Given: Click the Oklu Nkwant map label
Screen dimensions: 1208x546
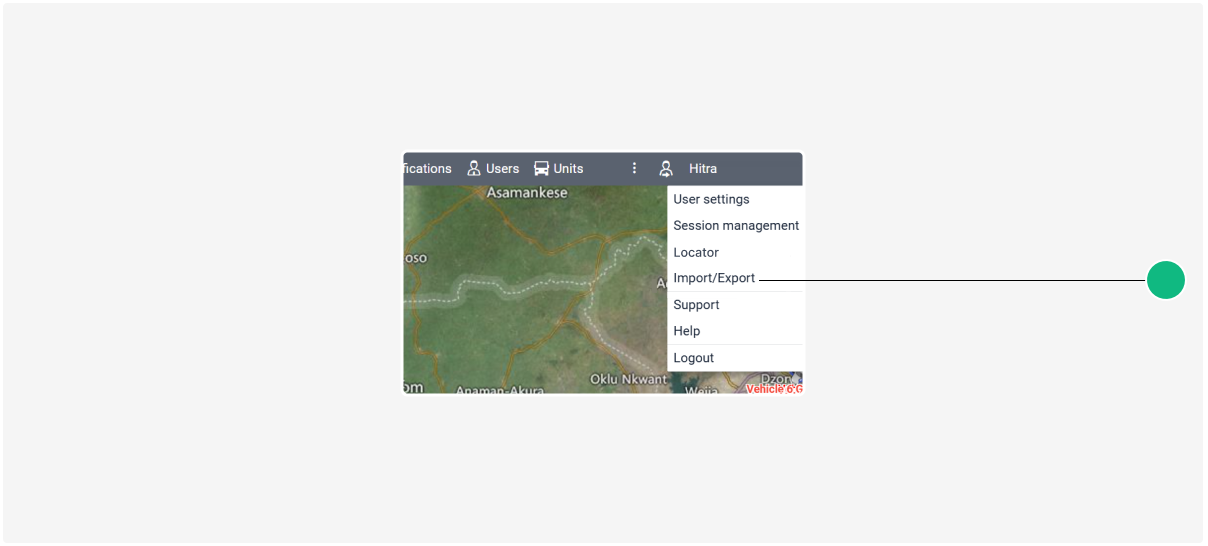Looking at the screenshot, I should click(628, 379).
